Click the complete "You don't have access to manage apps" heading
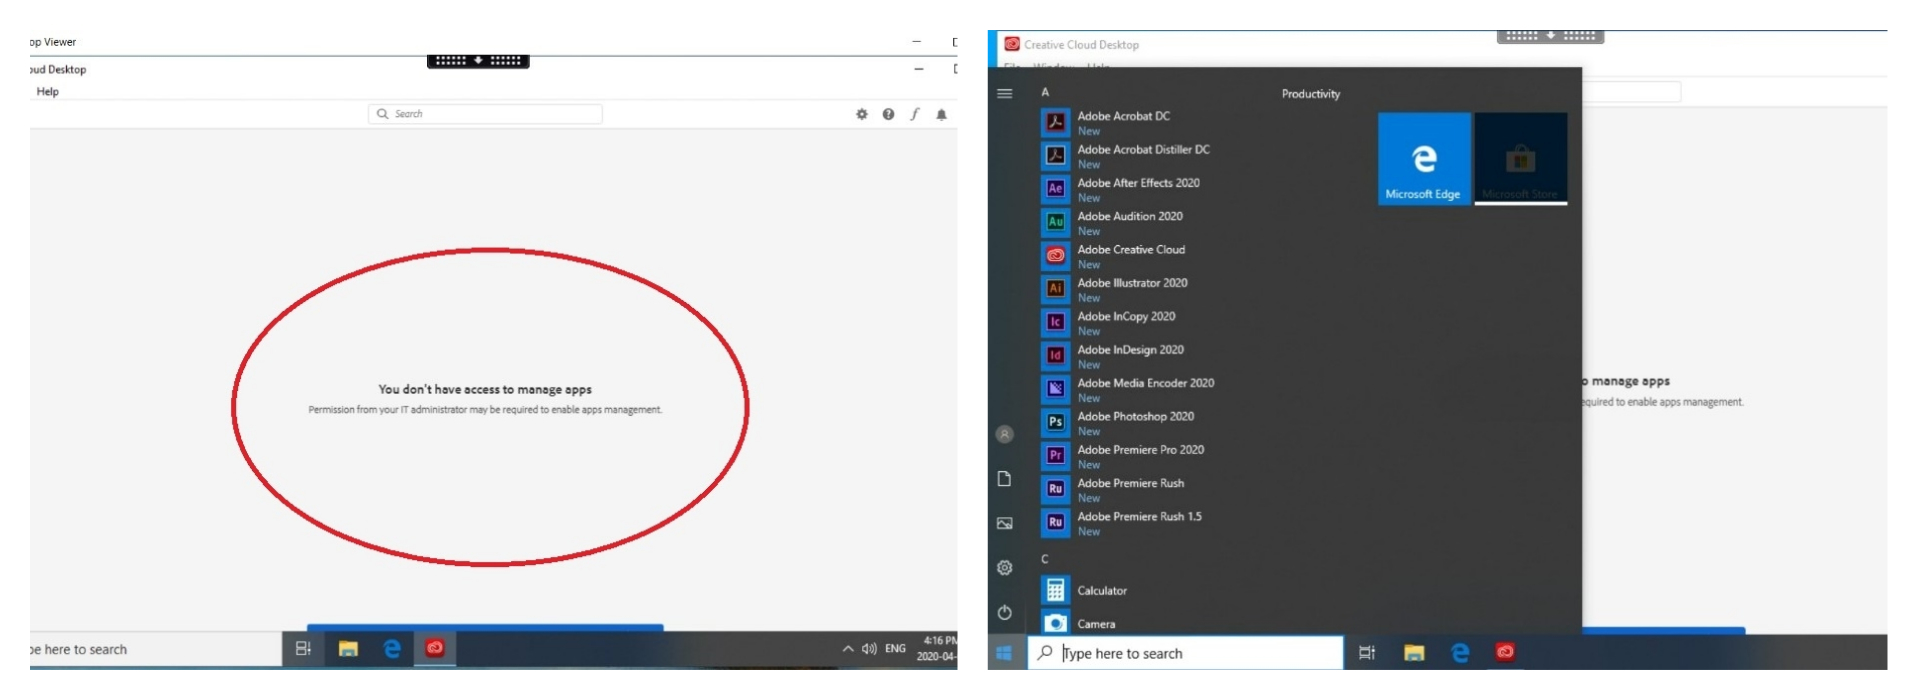Viewport: 1920px width, 700px height. [485, 389]
